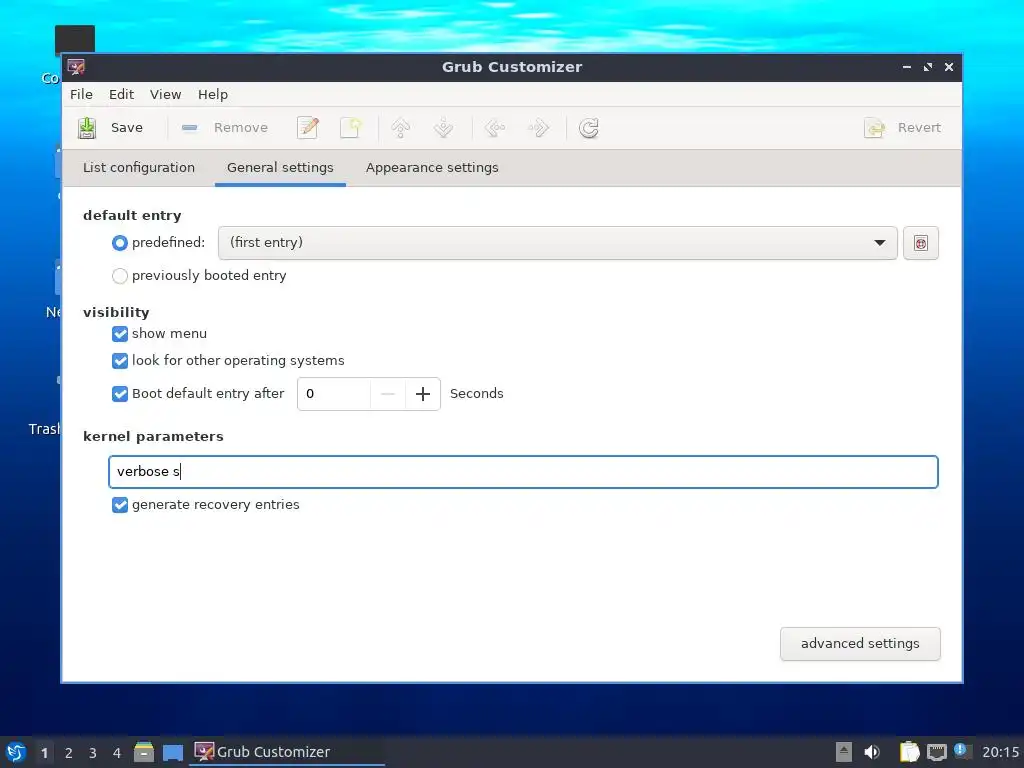Minimize the Grub Customizer window

click(906, 67)
